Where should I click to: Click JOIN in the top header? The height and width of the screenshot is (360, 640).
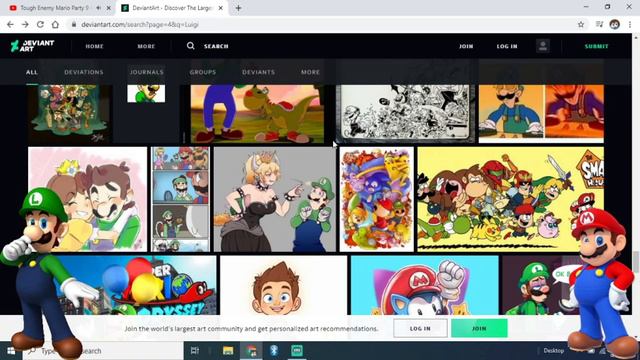click(466, 46)
